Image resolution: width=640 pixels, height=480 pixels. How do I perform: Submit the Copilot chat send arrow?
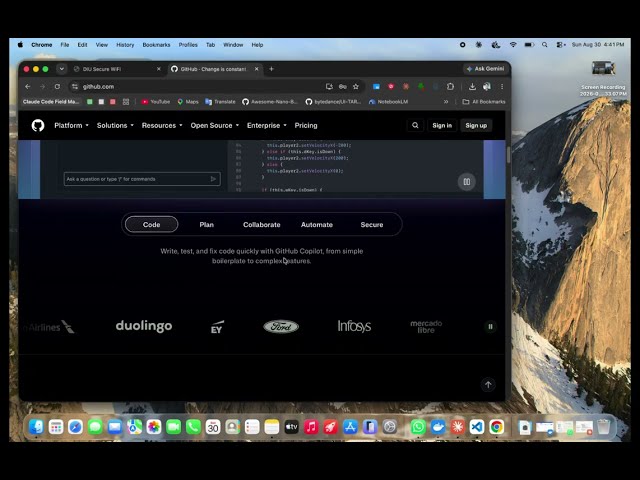(213, 179)
